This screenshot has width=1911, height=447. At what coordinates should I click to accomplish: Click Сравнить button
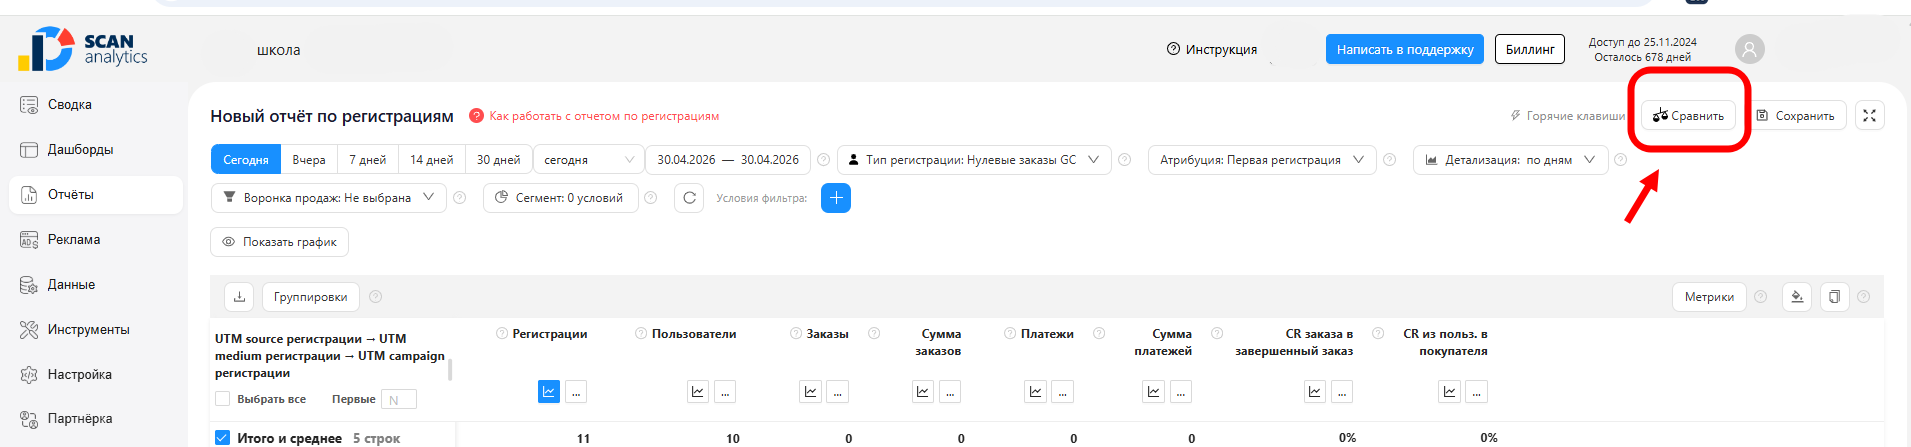point(1688,116)
